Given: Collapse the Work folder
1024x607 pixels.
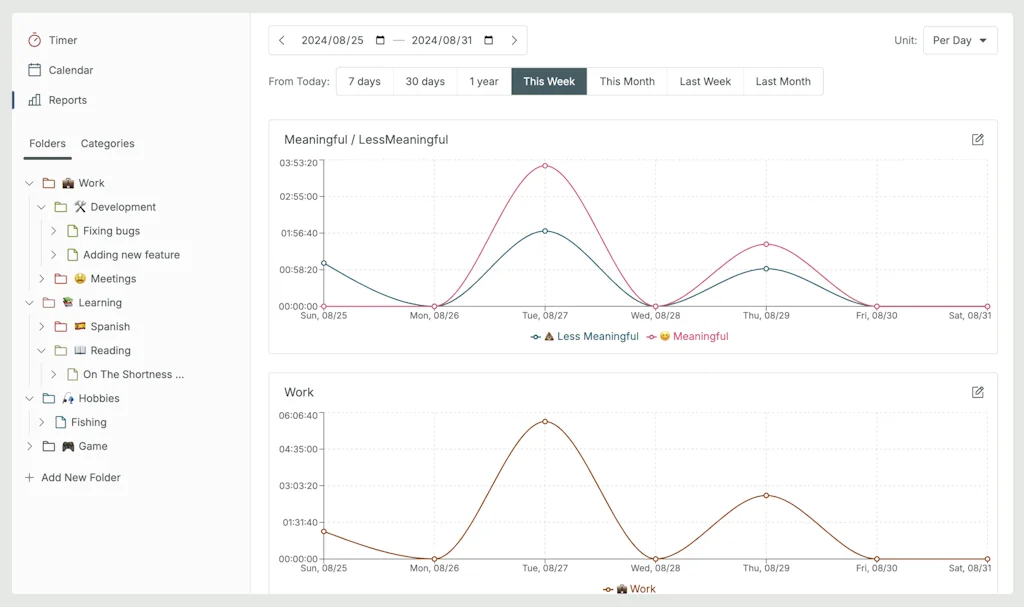Looking at the screenshot, I should pyautogui.click(x=30, y=183).
